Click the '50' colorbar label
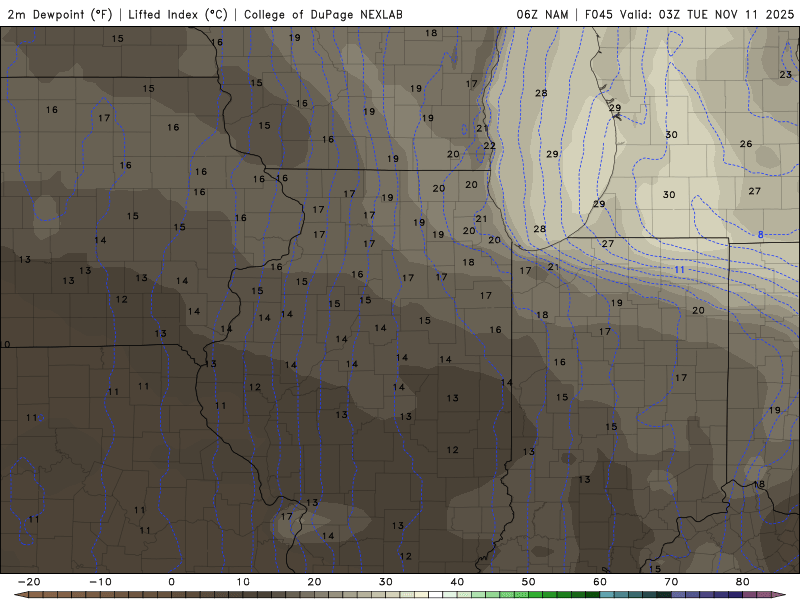Viewport: 800px width, 600px height. (x=529, y=582)
